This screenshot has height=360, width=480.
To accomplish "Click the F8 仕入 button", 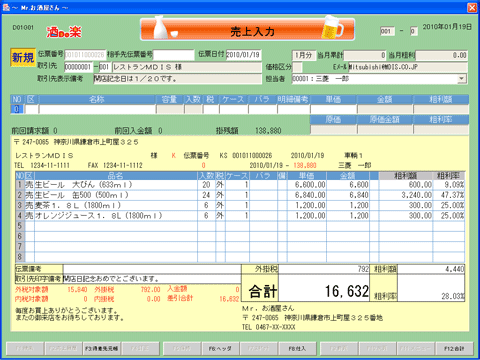I will click(x=297, y=349).
